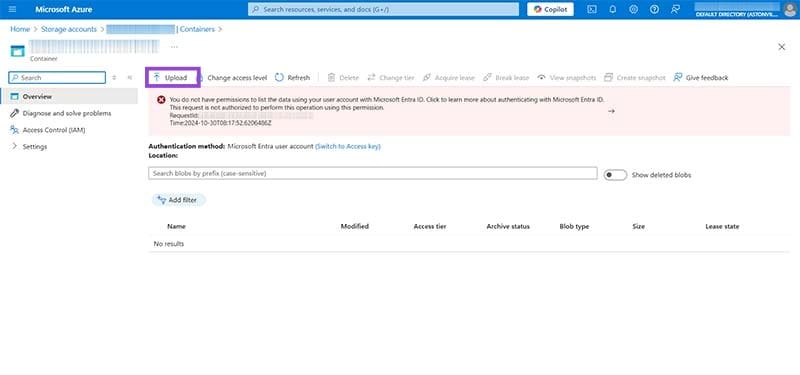Viewport: 800px width, 375px height.
Task: Focus the global search resources box
Action: coord(383,9)
